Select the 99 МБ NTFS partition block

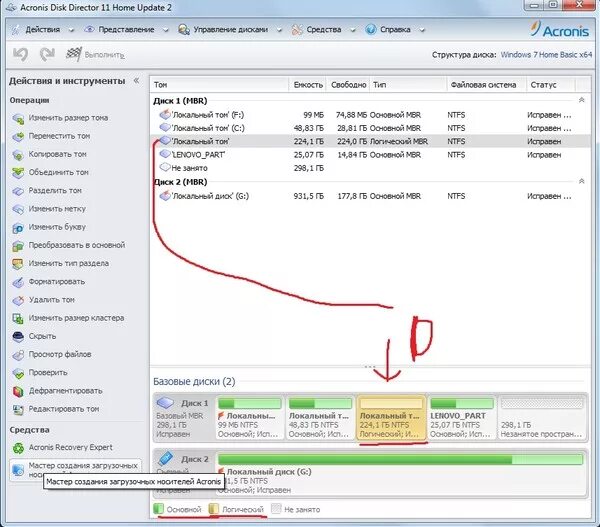point(249,417)
